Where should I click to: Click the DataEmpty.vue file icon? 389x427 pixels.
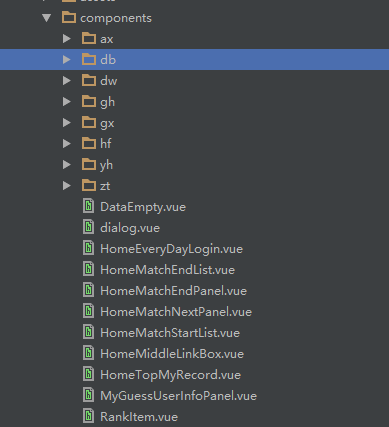(x=88, y=206)
